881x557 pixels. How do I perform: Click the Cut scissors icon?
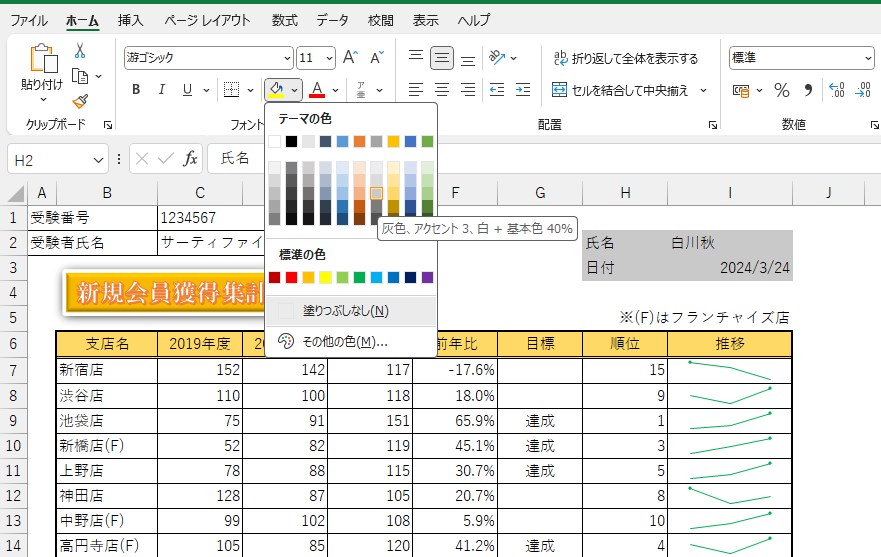coord(80,50)
